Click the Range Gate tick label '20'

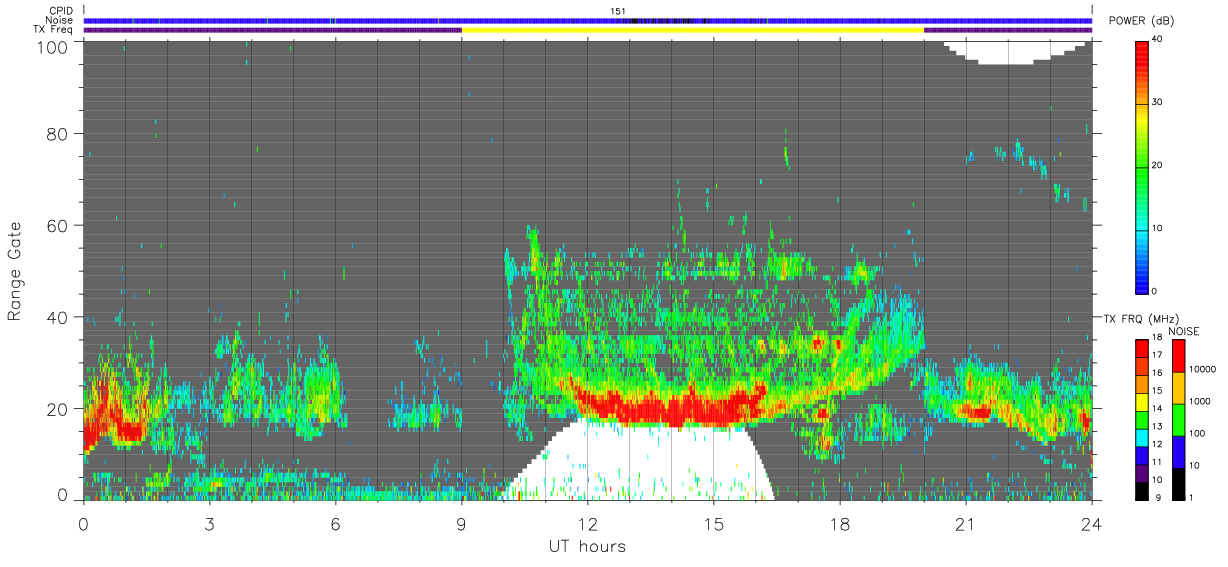pyautogui.click(x=59, y=409)
